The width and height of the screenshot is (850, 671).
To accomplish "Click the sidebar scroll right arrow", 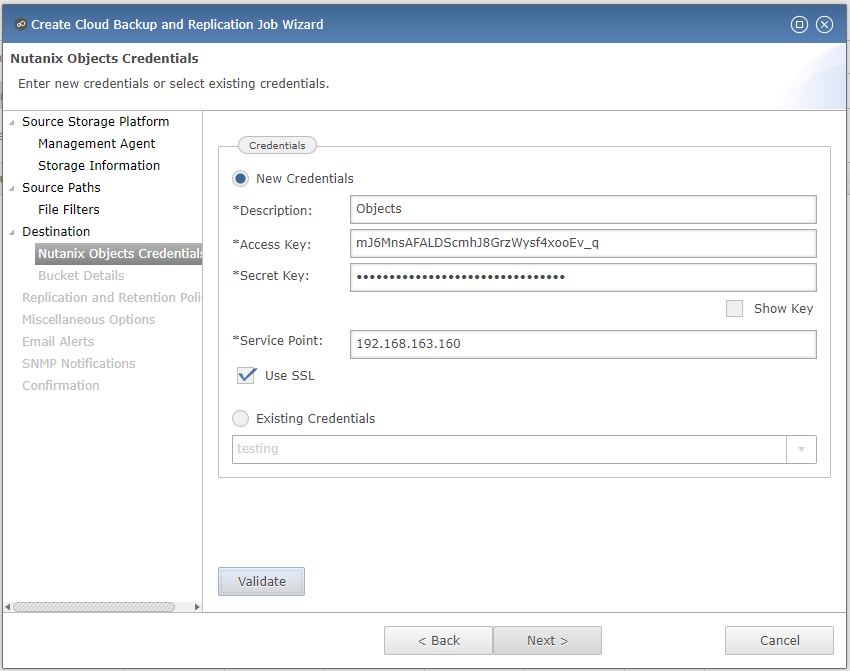I will tap(197, 607).
